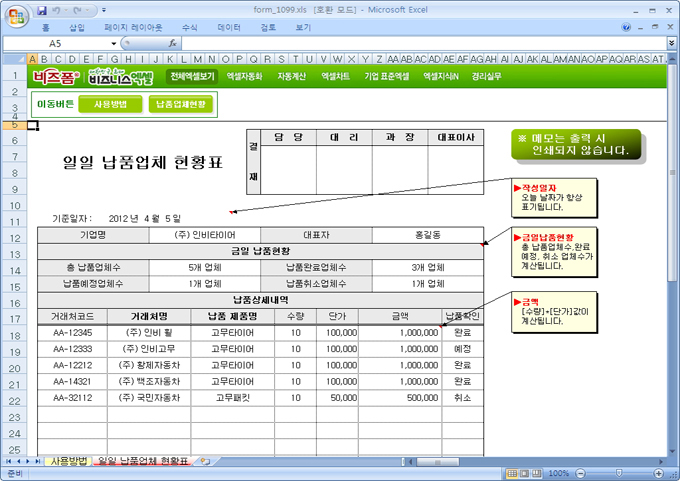Click the Office button logo

click(x=14, y=13)
